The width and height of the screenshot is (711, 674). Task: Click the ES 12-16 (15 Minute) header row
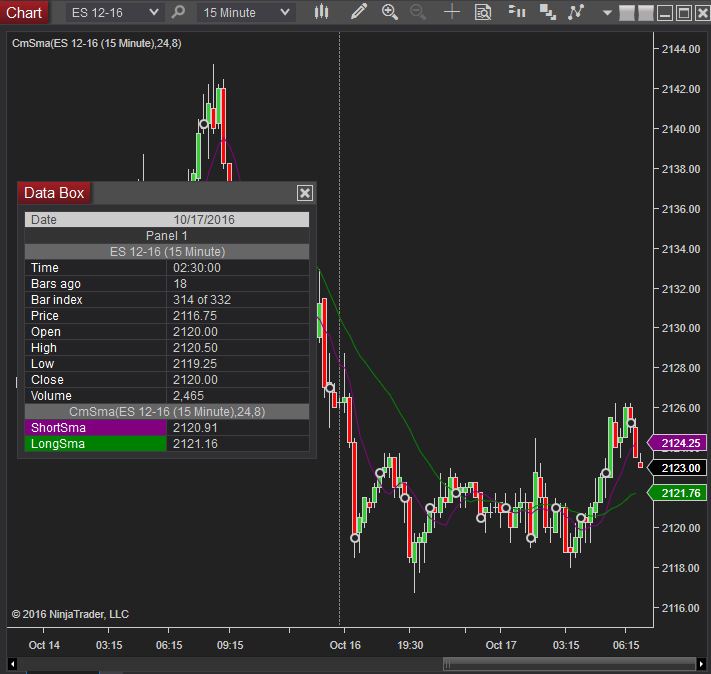[167, 252]
